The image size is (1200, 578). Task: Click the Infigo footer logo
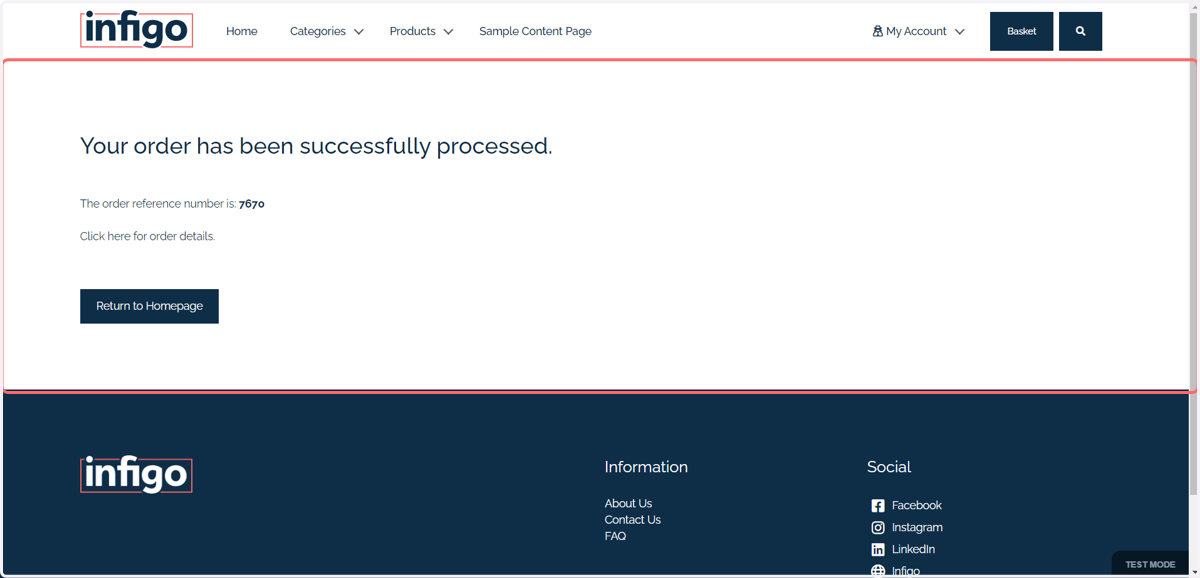(136, 474)
